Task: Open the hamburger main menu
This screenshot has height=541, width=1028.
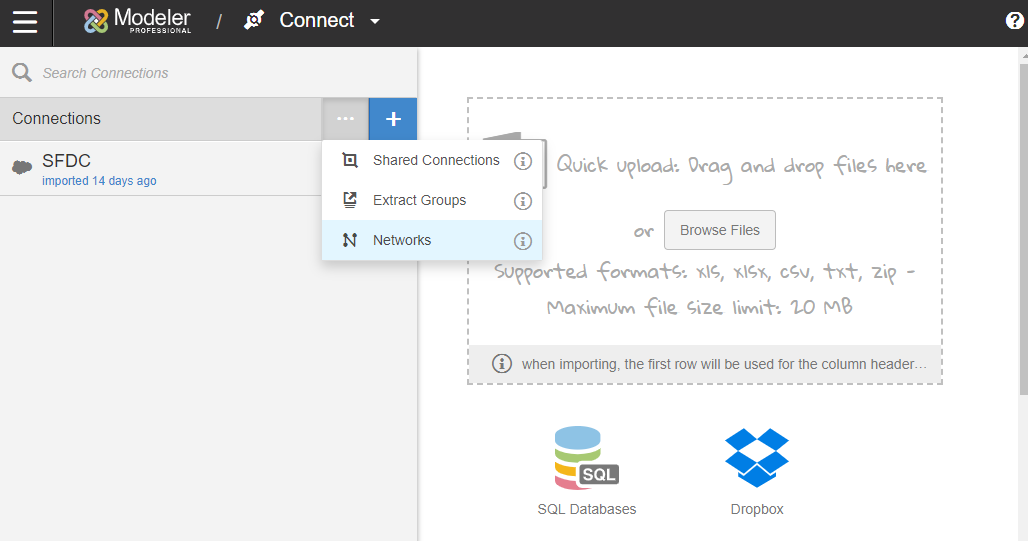Action: pyautogui.click(x=25, y=21)
